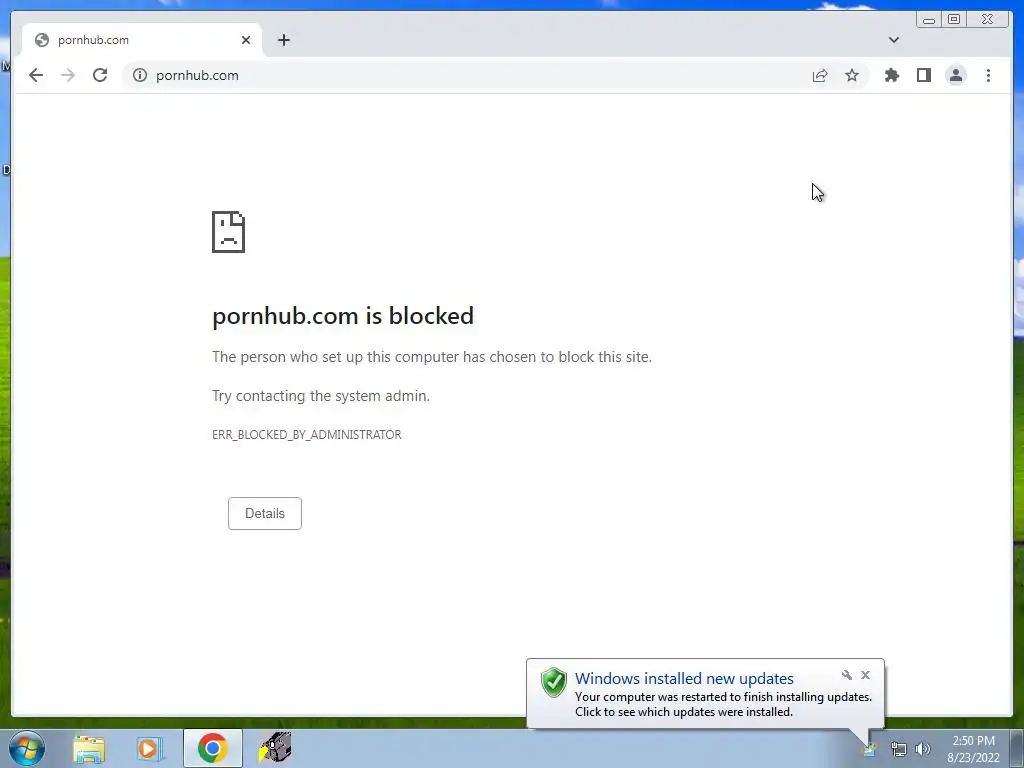
Task: Go back to the previous page
Action: (x=36, y=75)
